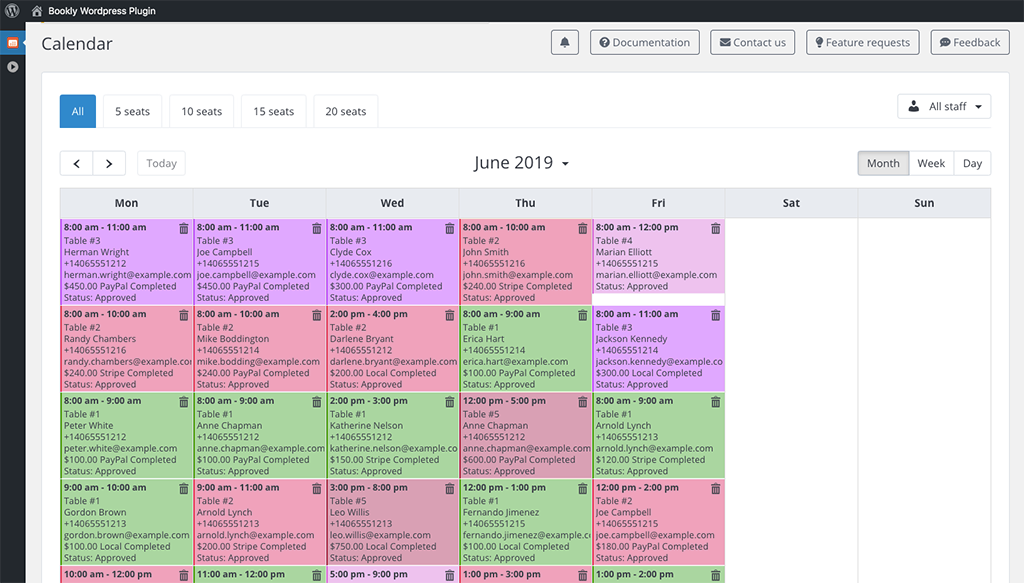The height and width of the screenshot is (583, 1024).
Task: Trash Anne Chapman's Table #5 appointment
Action: click(583, 402)
